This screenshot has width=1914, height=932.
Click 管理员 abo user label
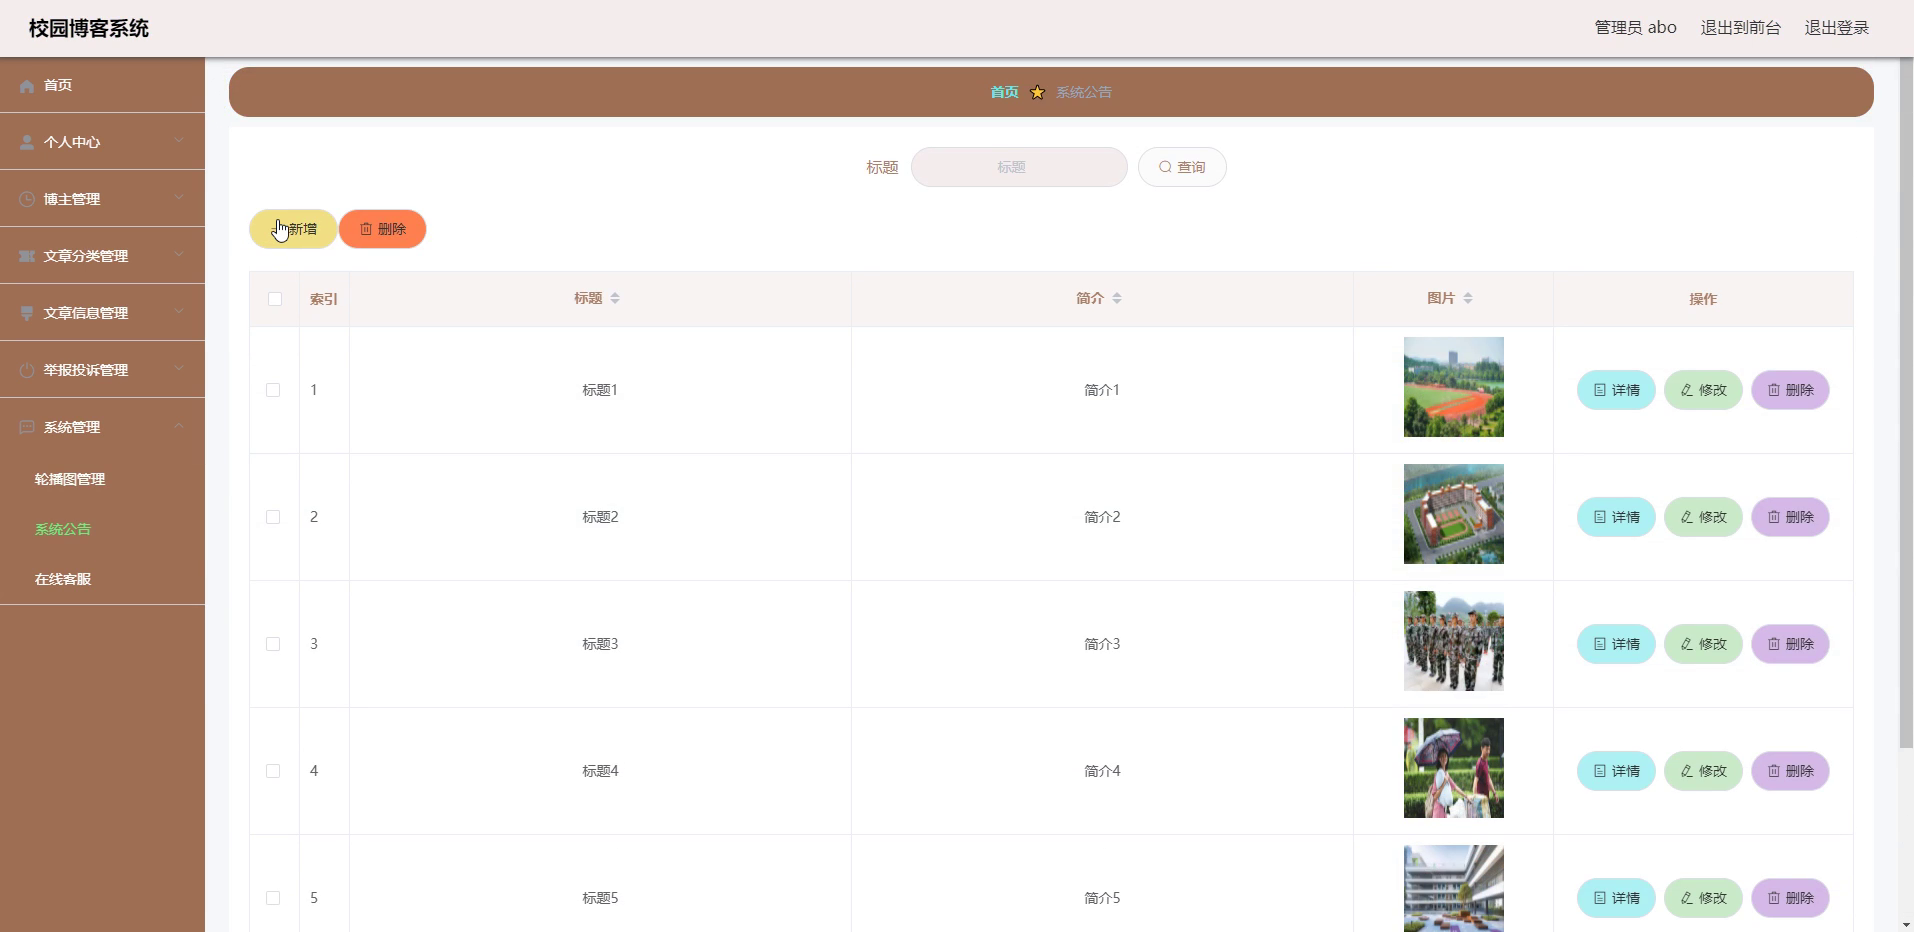1635,28
